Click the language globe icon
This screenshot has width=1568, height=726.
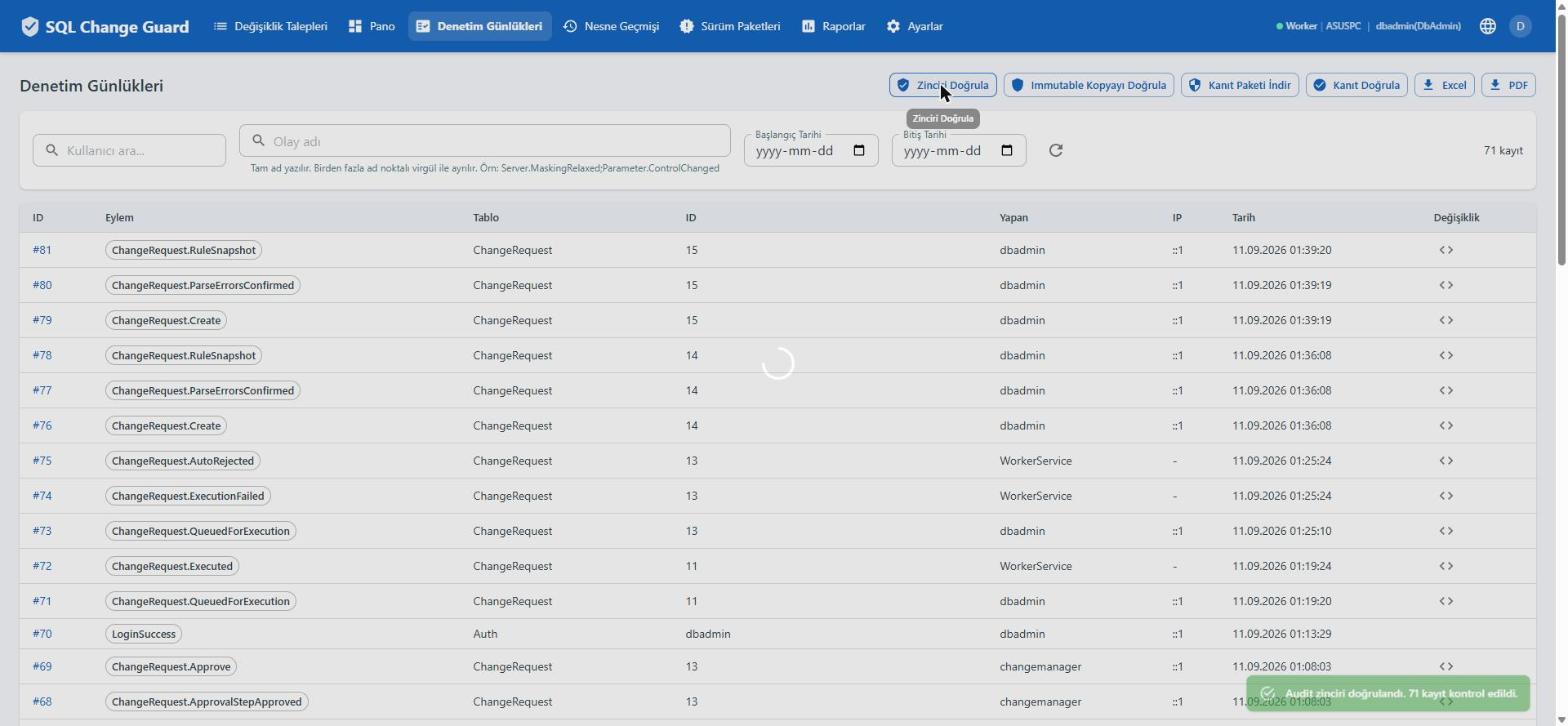(1487, 27)
